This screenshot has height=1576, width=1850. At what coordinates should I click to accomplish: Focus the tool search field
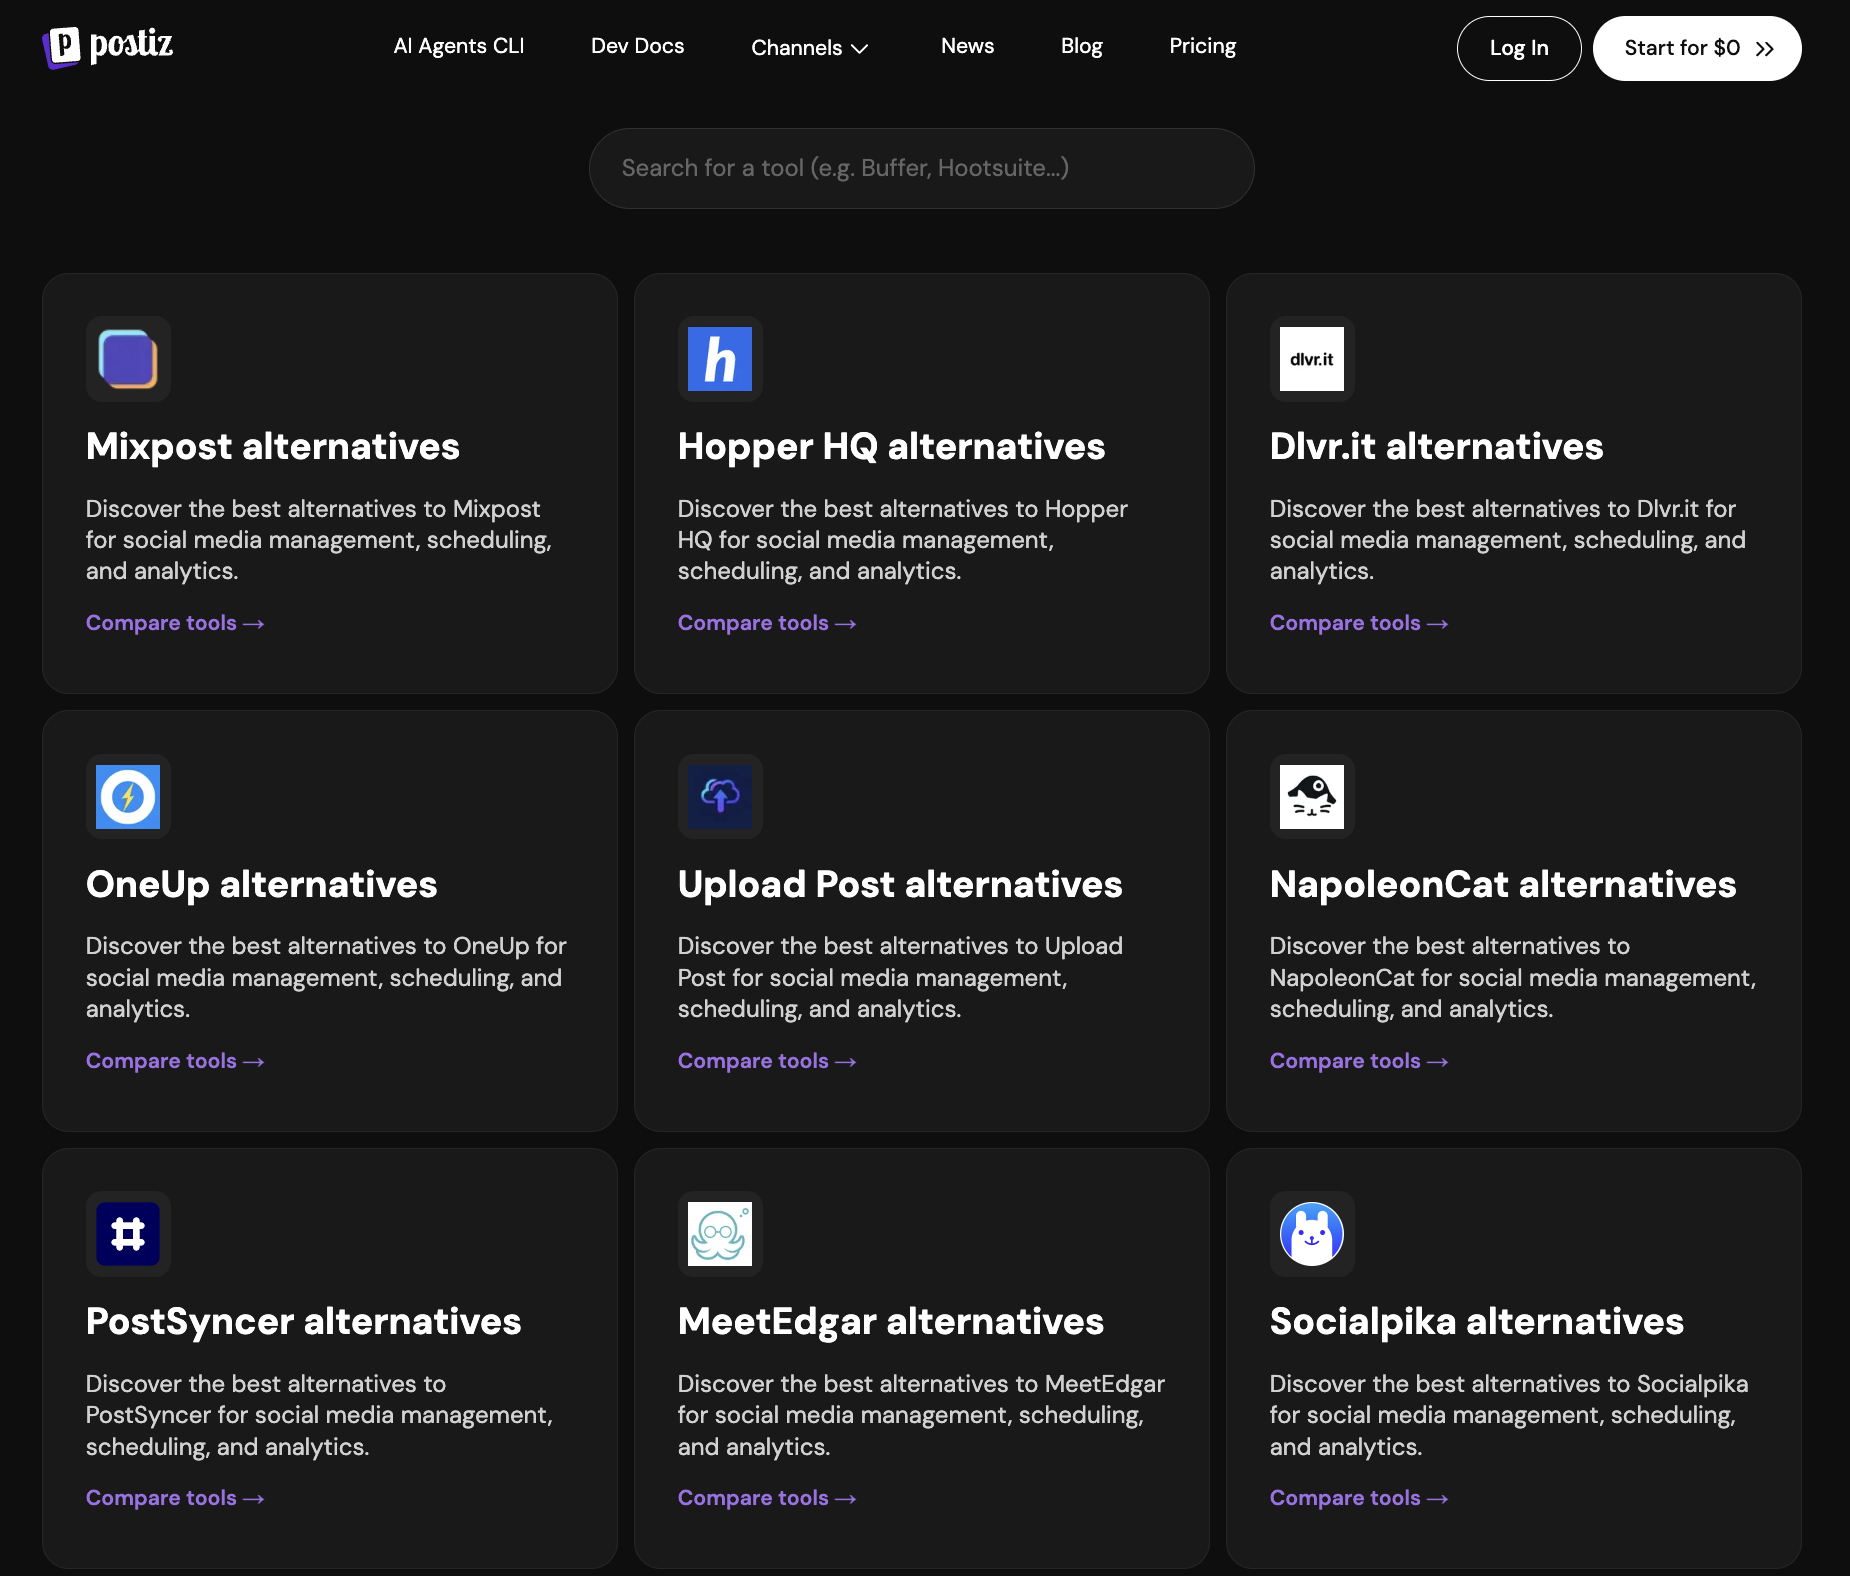point(922,168)
